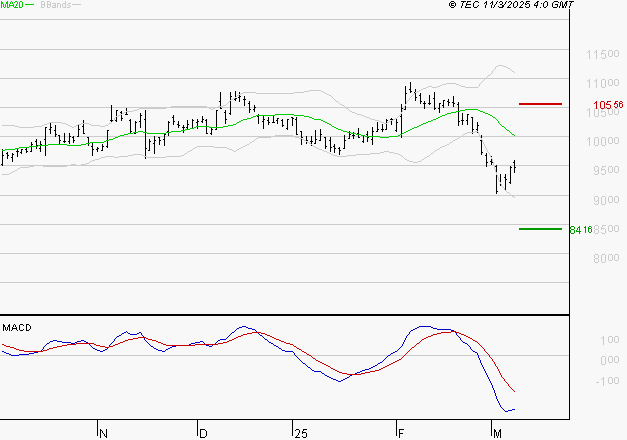This screenshot has height=440, width=627.
Task: Click the BBands legend label
Action: 56,5
